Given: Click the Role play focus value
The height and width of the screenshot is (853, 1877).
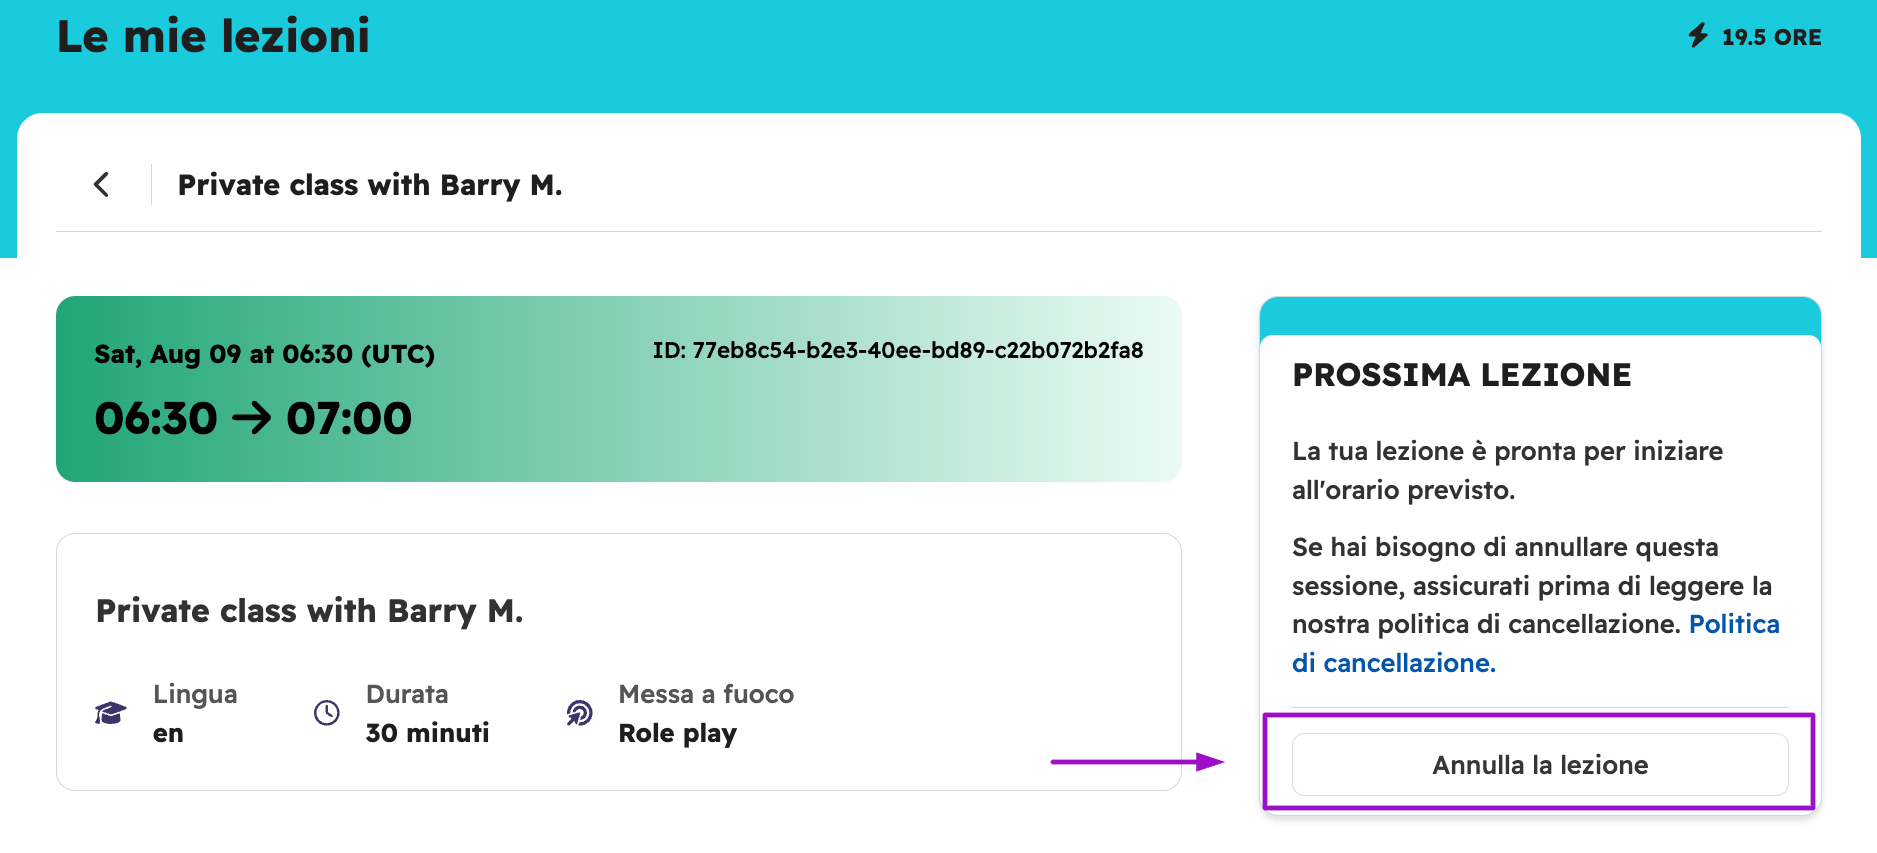Looking at the screenshot, I should (x=677, y=733).
